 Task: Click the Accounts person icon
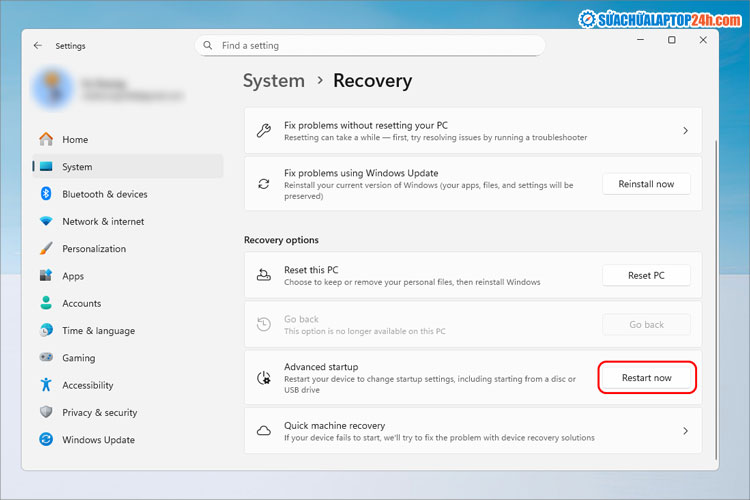[46, 303]
